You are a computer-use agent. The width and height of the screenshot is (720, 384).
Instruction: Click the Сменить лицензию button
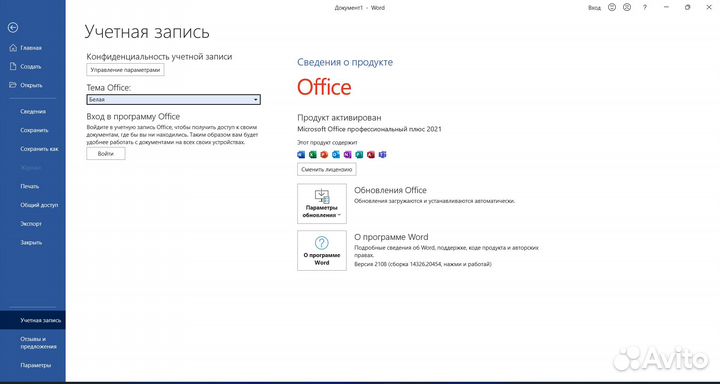pos(327,169)
